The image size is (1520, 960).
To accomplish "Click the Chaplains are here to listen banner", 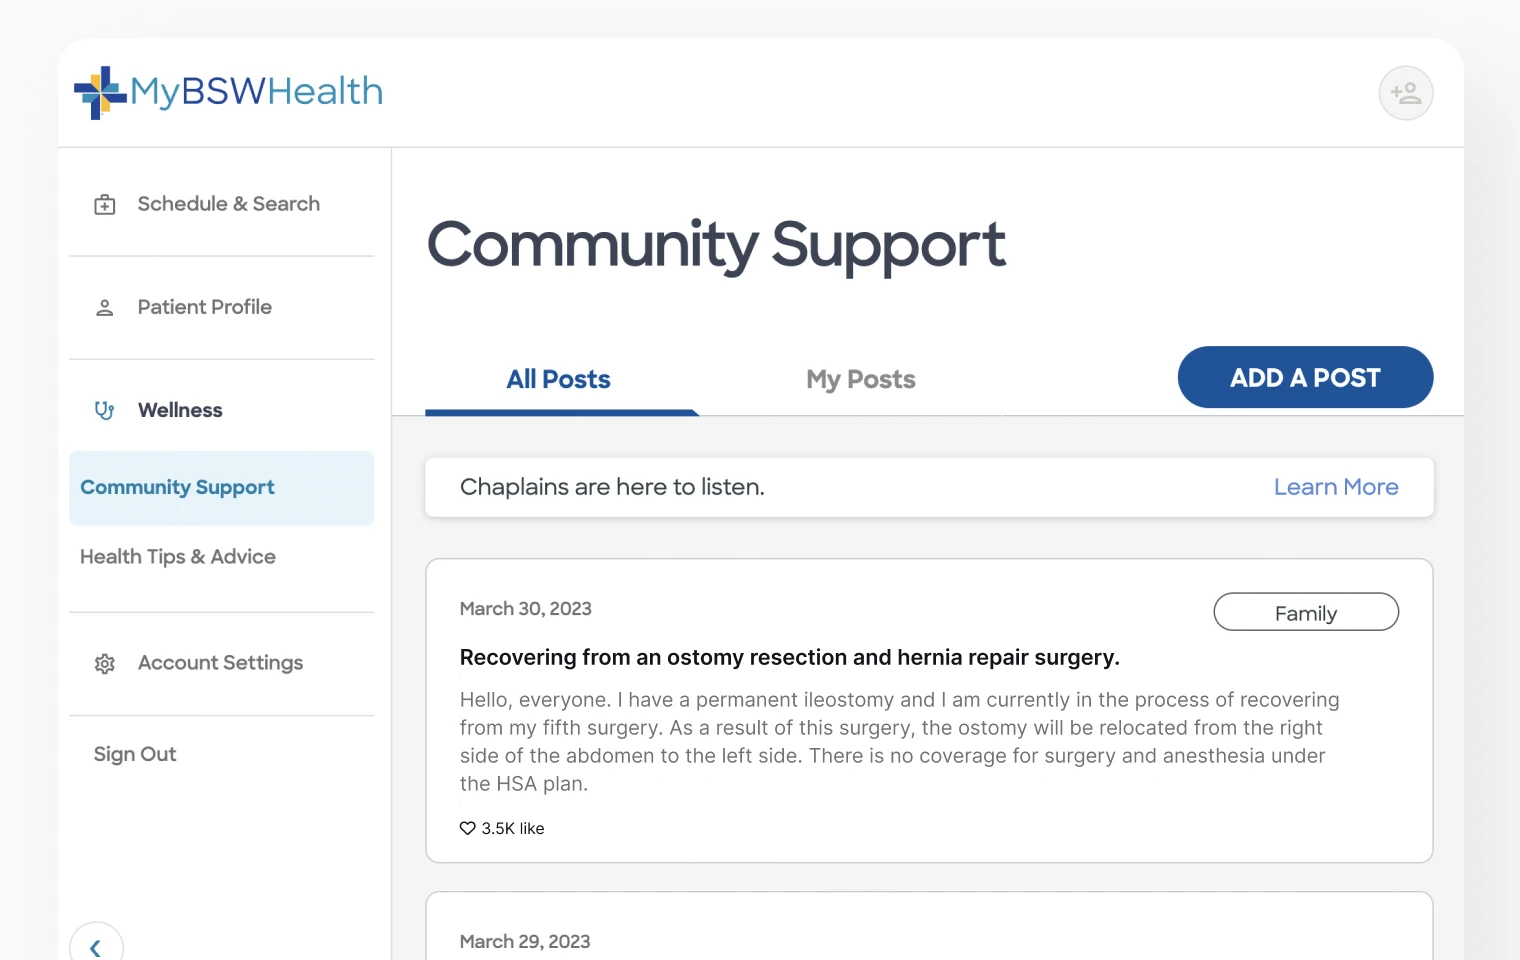I will [x=612, y=487].
